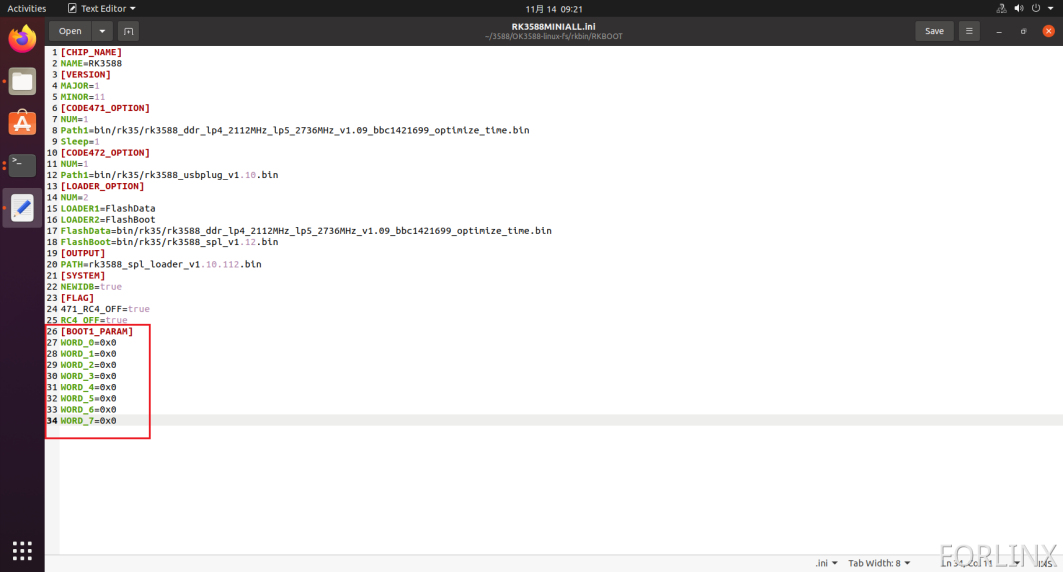Click the LOADER1=FlashData line
The height and width of the screenshot is (572, 1063).
click(x=108, y=209)
